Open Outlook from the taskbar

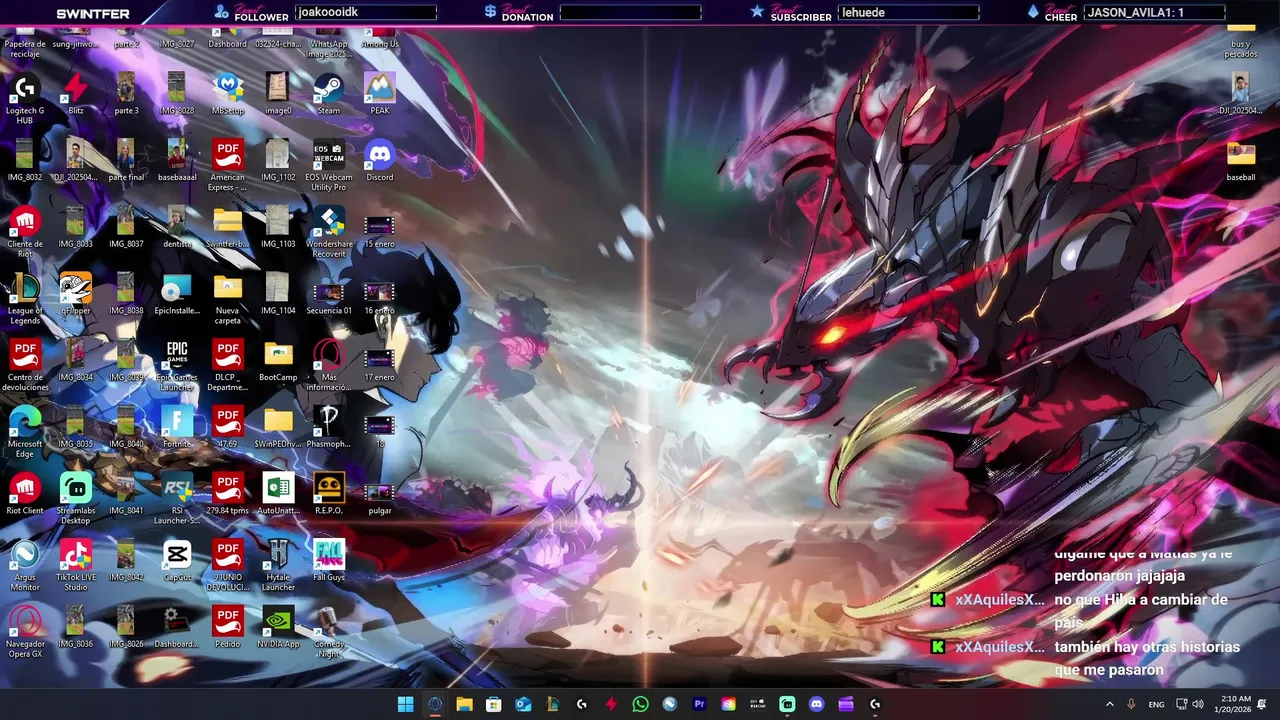[523, 704]
